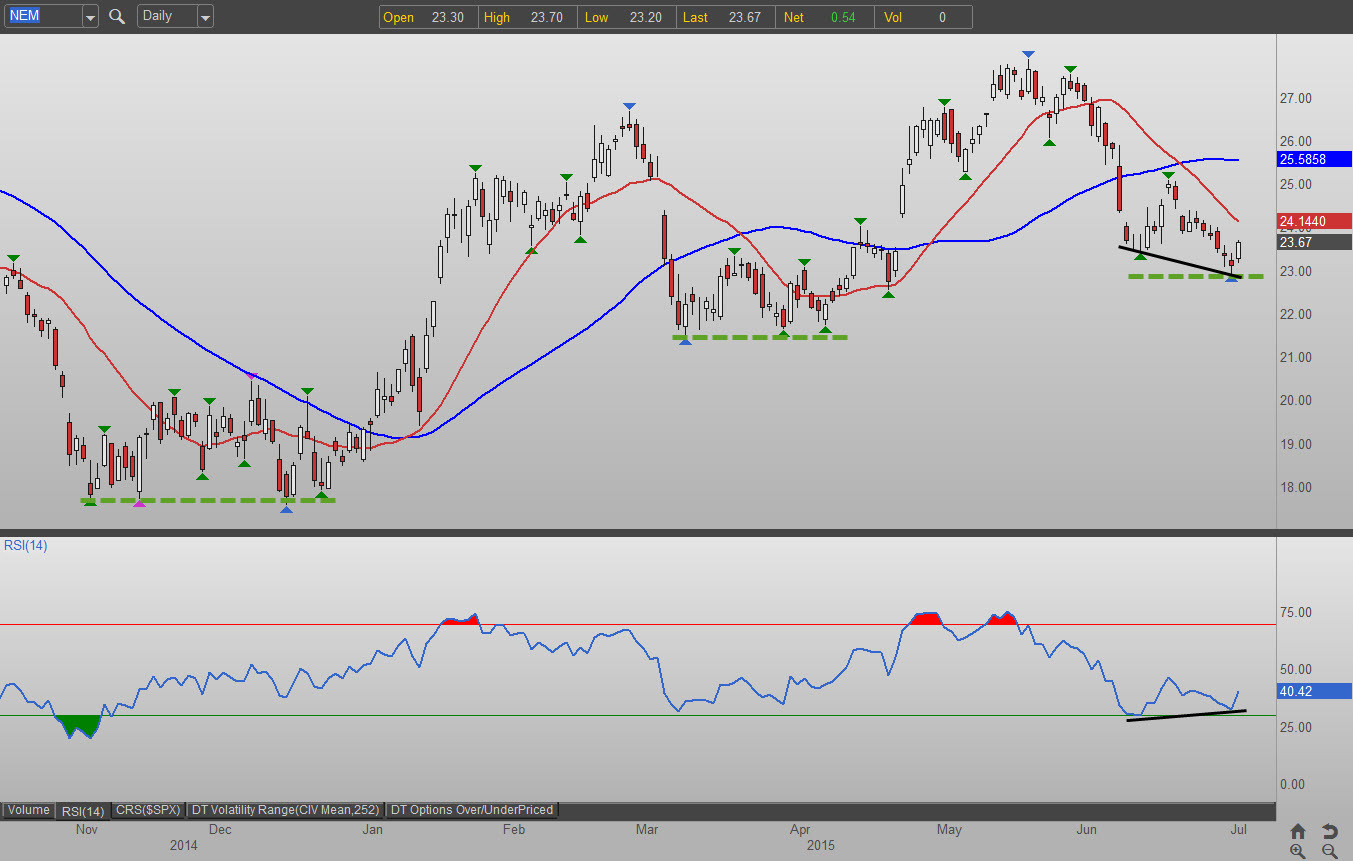Viewport: 1353px width, 861px height.
Task: Click the blue triangle above the May peak
Action: pos(1028,54)
